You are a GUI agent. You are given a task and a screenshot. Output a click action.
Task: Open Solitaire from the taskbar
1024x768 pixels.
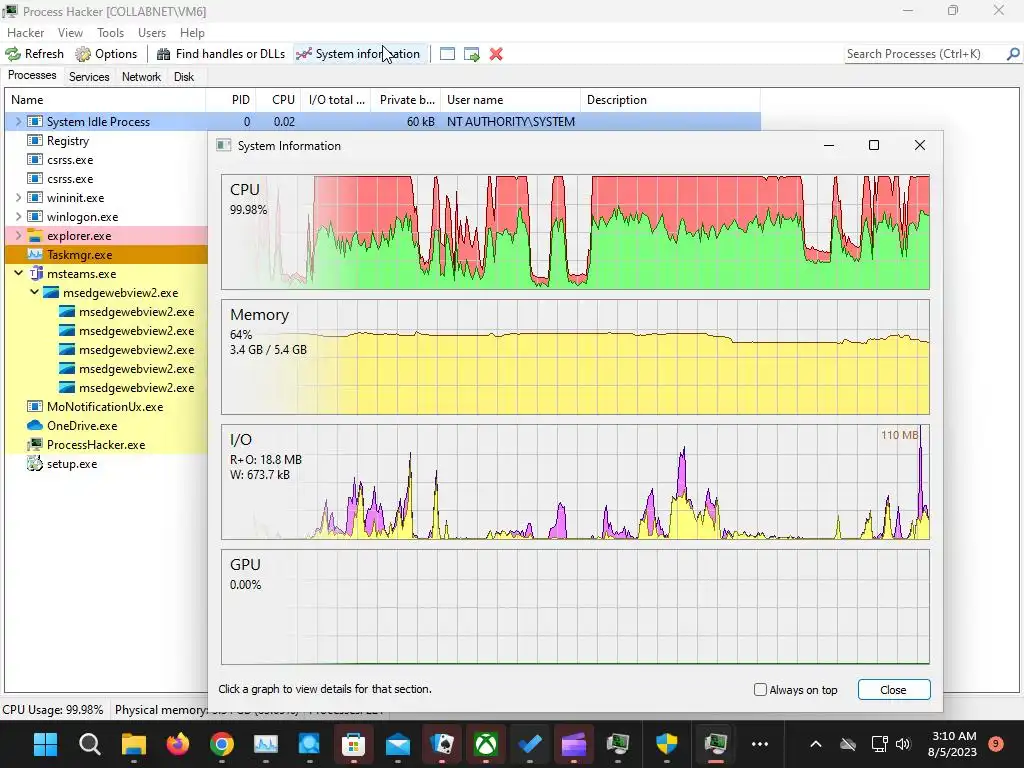click(x=441, y=744)
